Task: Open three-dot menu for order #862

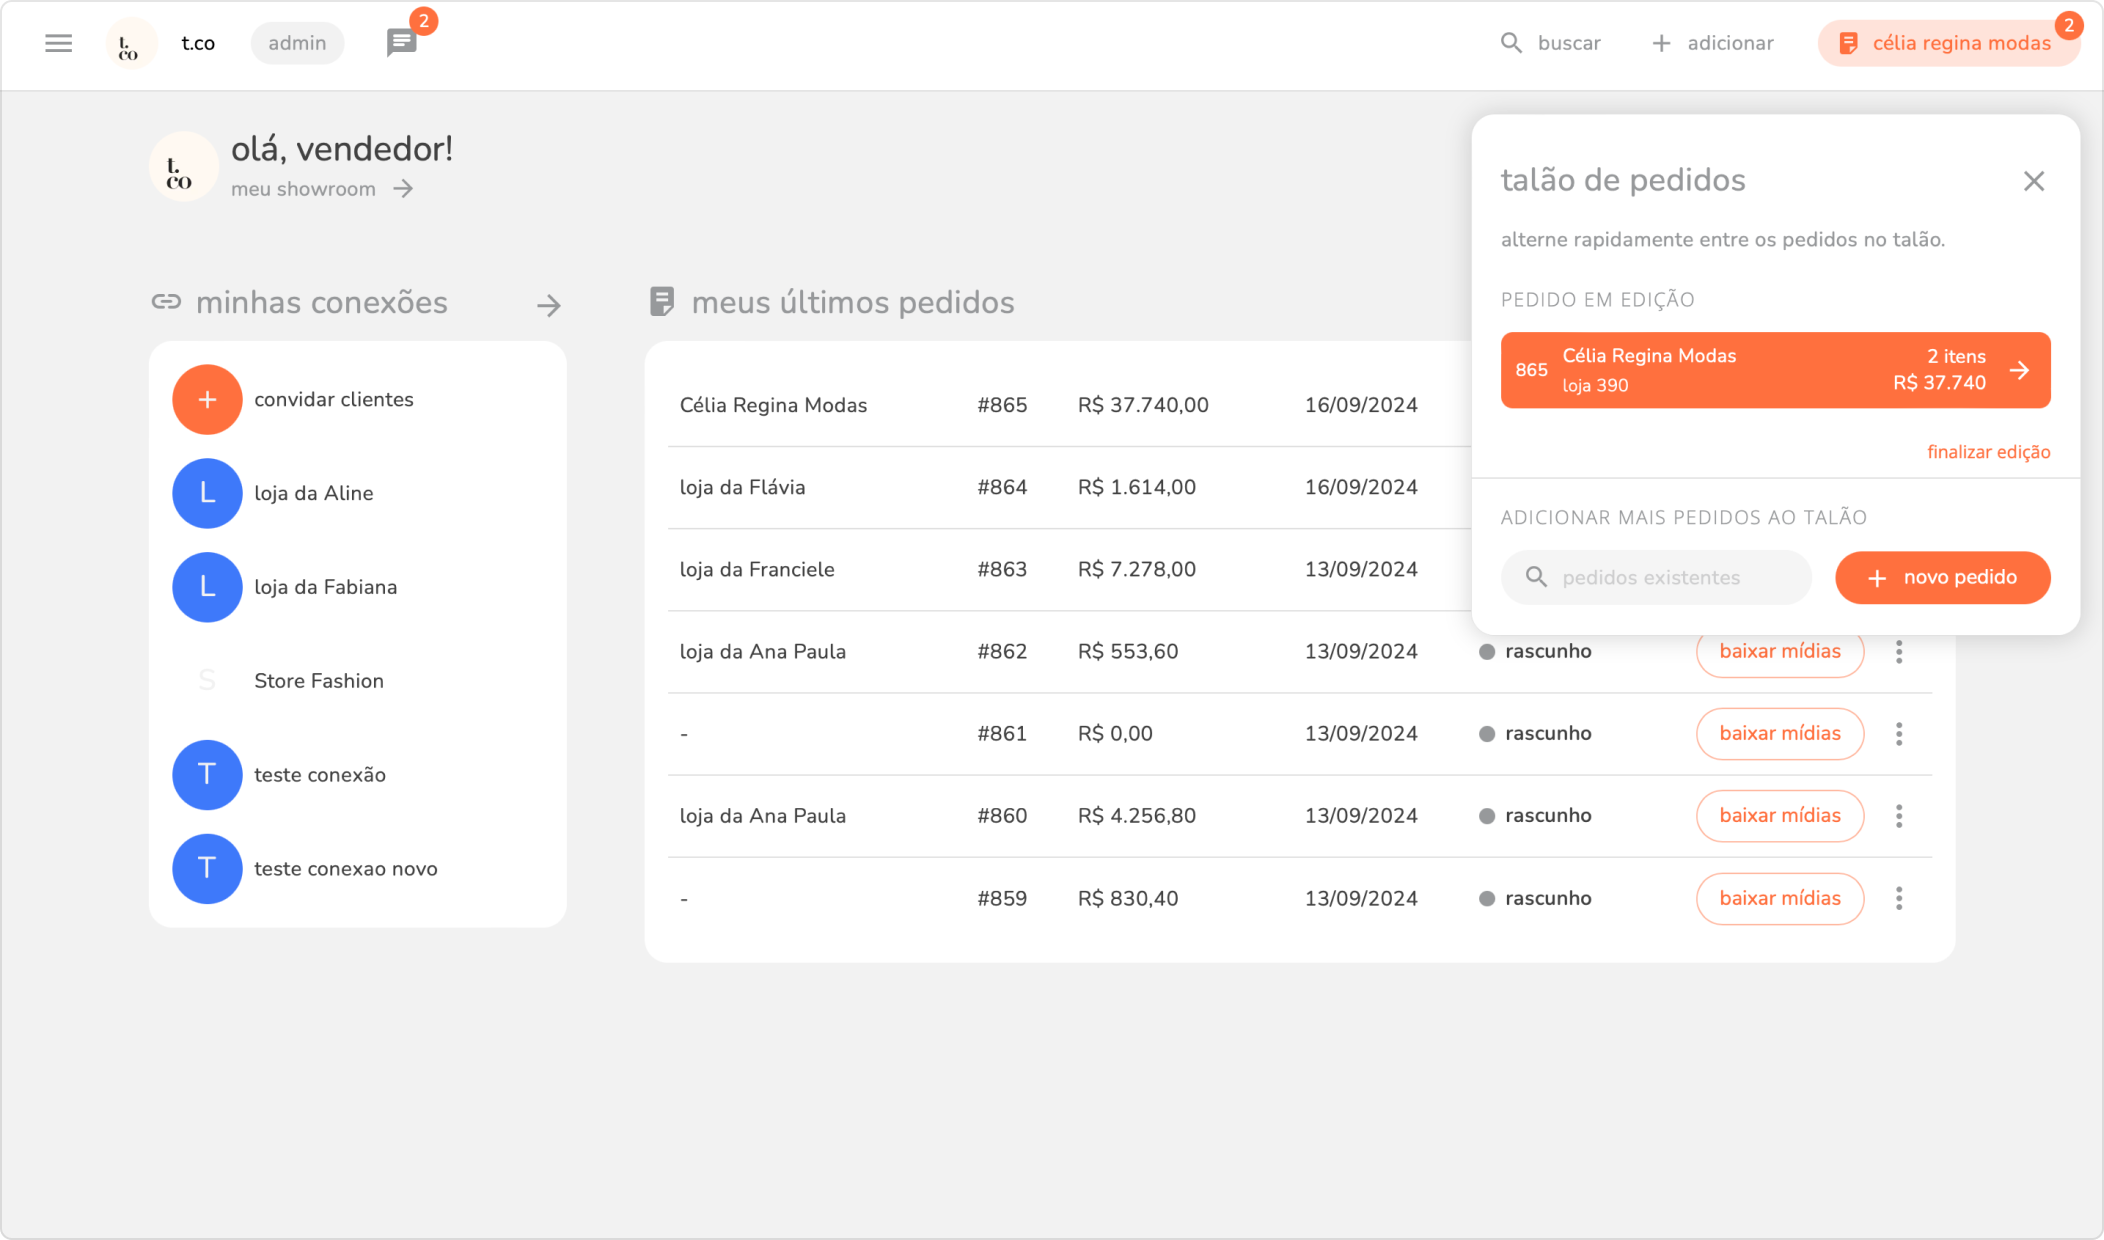Action: coord(1898,652)
